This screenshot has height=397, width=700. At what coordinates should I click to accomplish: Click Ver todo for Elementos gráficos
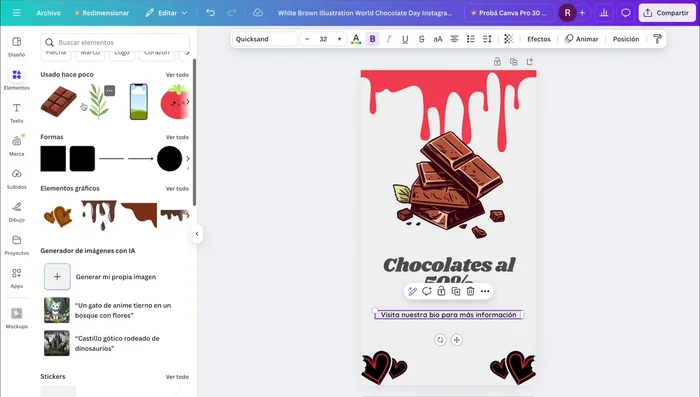(177, 188)
